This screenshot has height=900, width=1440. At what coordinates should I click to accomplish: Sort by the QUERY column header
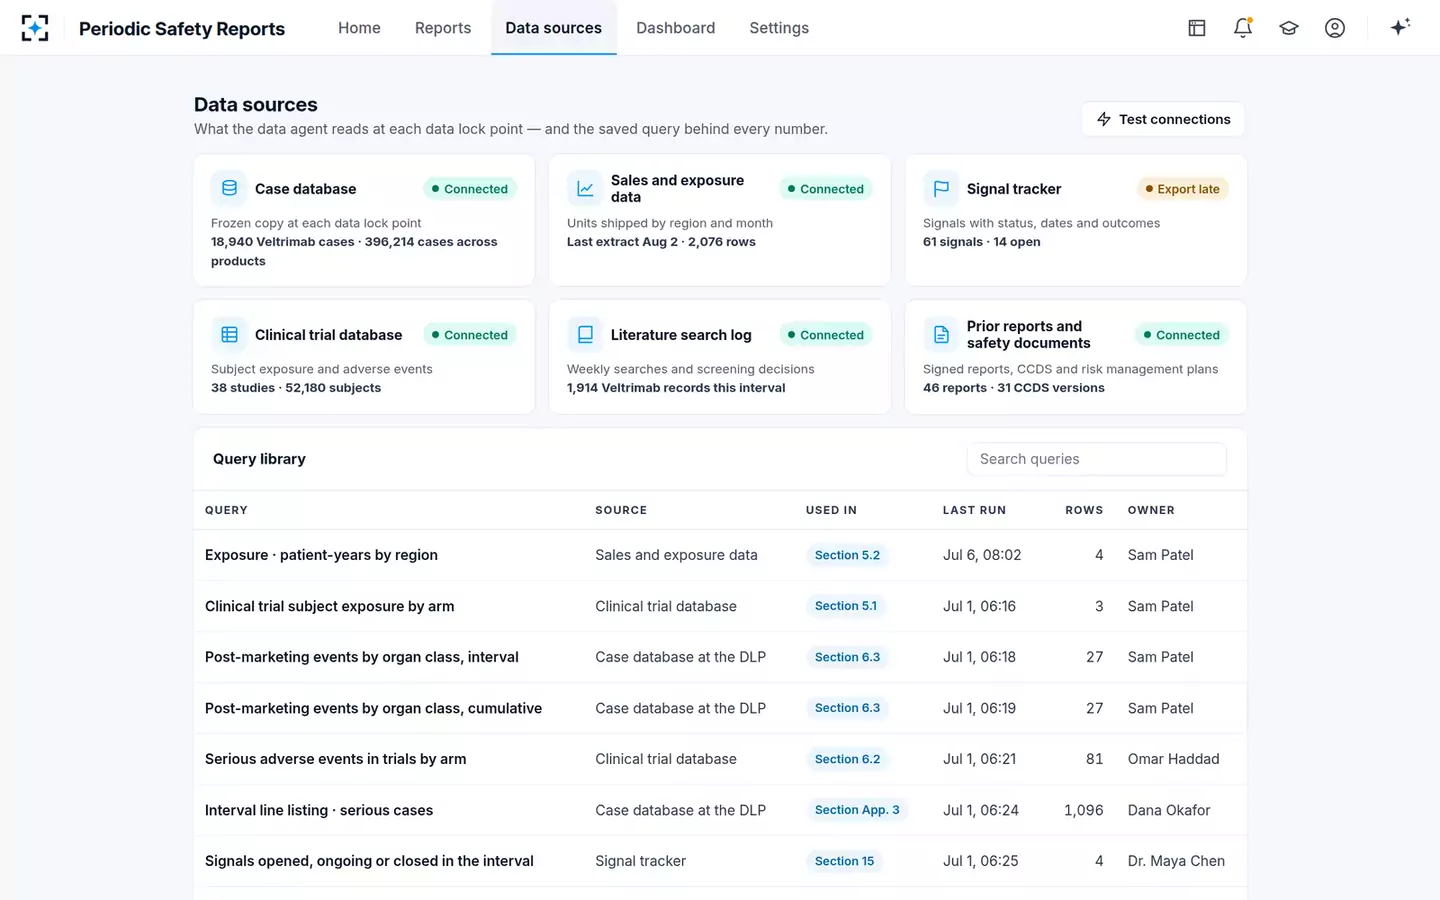[x=226, y=510]
